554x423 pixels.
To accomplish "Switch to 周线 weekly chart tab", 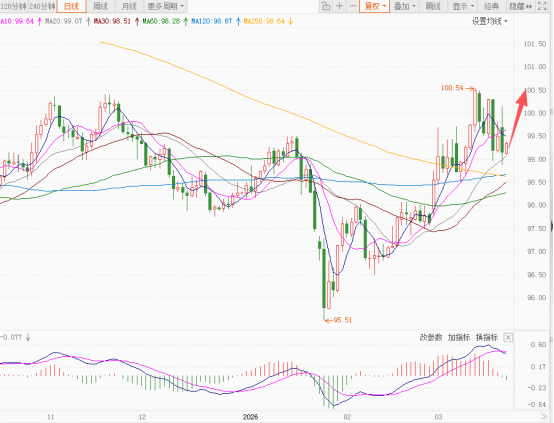I will point(100,6).
